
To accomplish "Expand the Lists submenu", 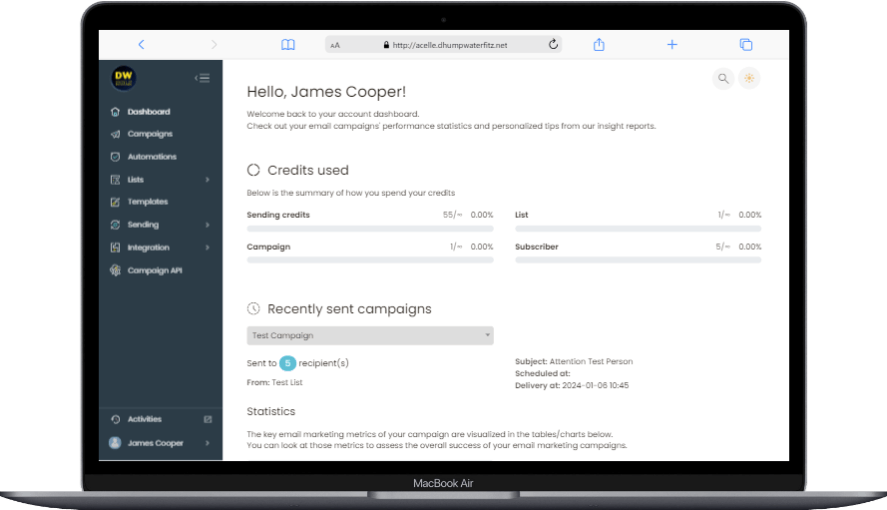I will click(160, 180).
